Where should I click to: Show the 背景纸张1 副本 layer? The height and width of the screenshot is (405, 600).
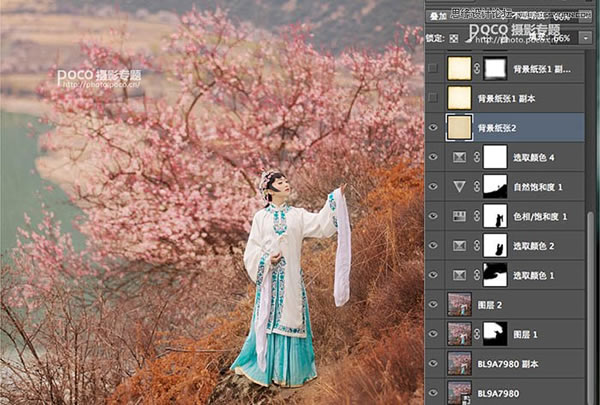[x=433, y=98]
